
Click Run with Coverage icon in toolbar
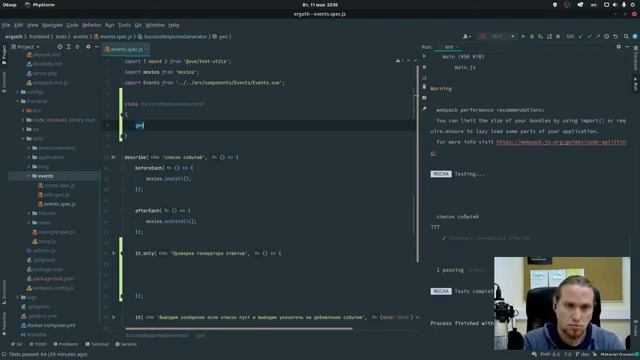[540, 36]
